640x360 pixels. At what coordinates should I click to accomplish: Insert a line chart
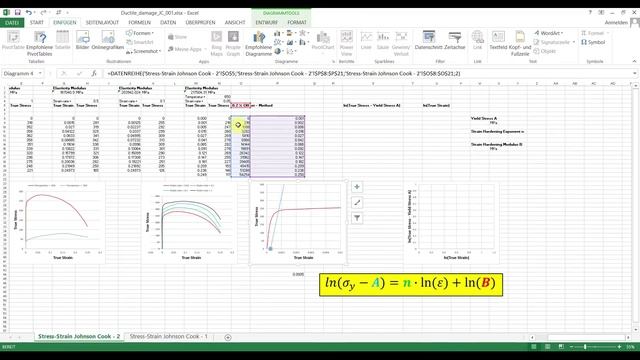coord(278,42)
